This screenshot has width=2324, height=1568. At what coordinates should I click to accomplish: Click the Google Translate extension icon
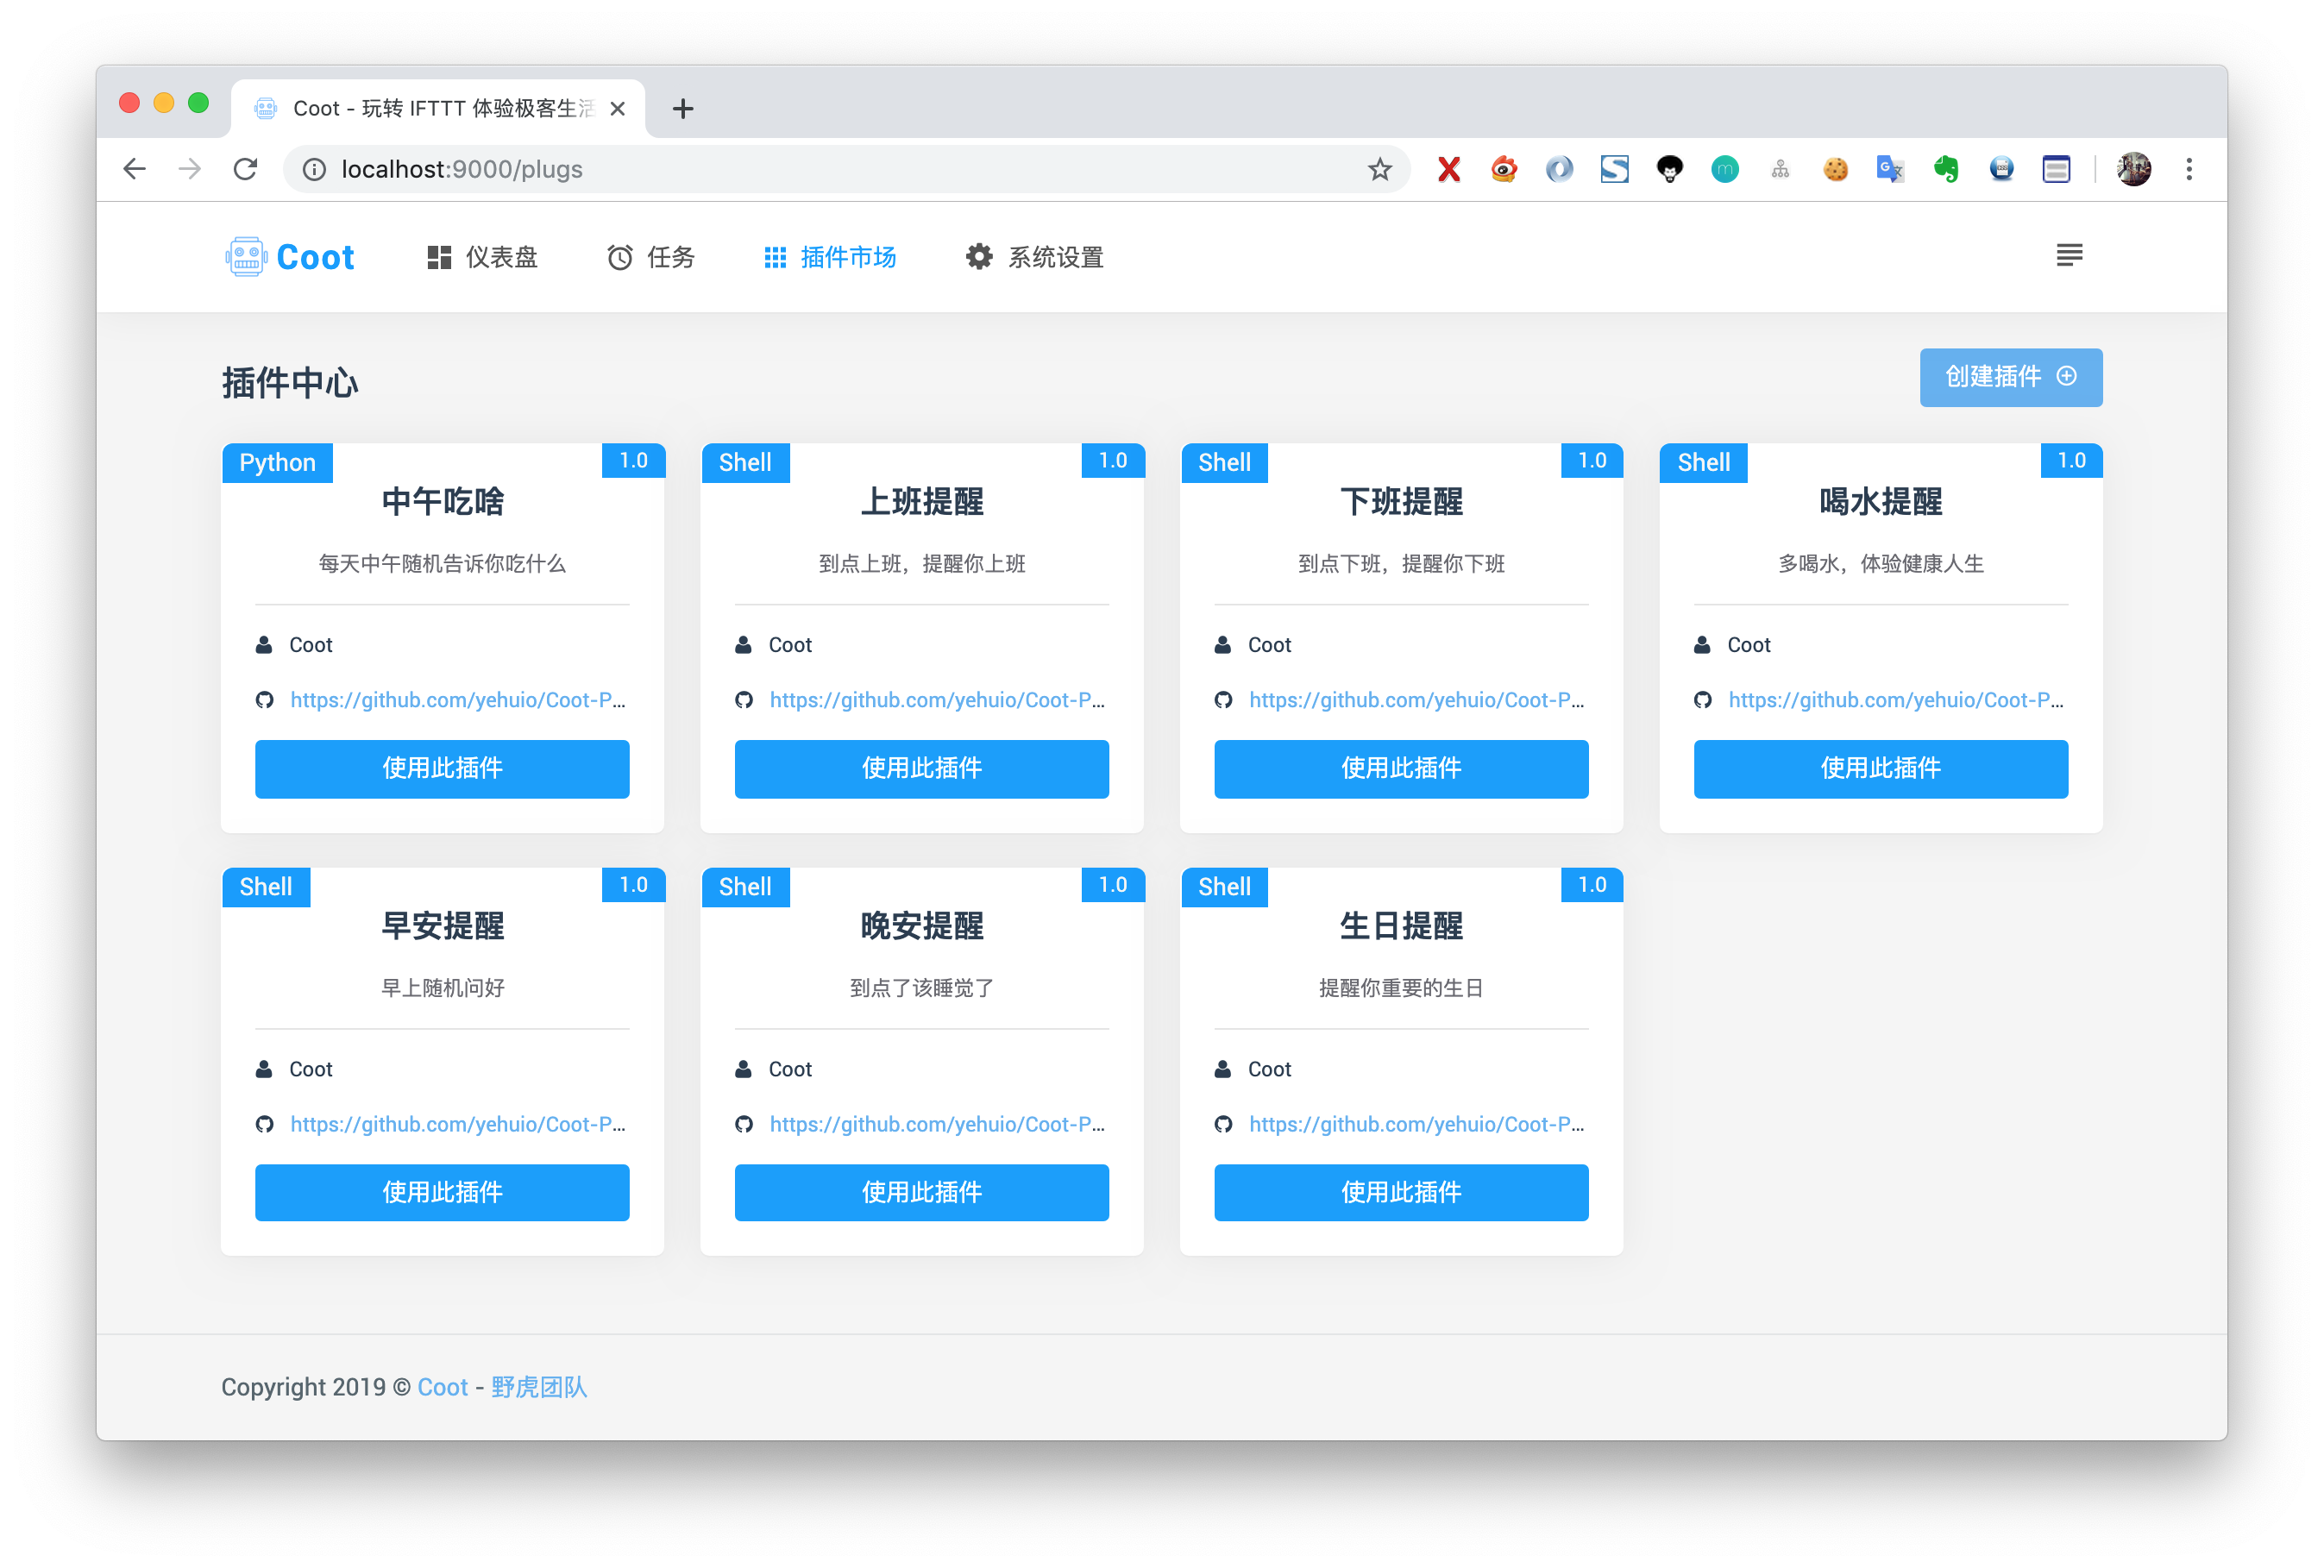pos(1890,169)
